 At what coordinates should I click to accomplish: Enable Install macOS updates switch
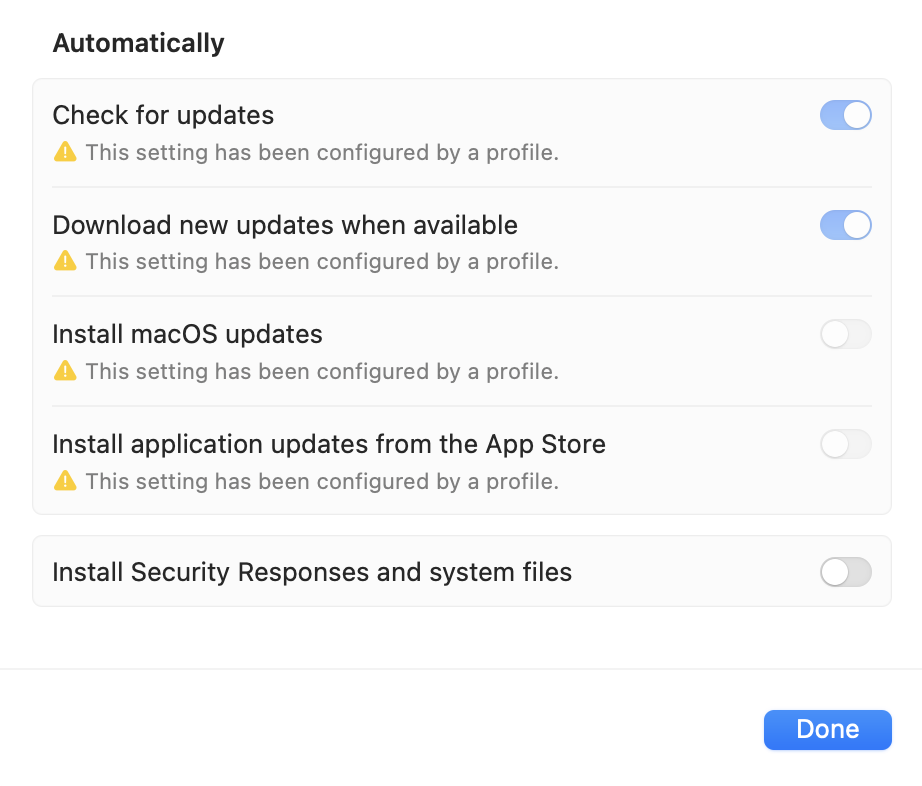(846, 334)
